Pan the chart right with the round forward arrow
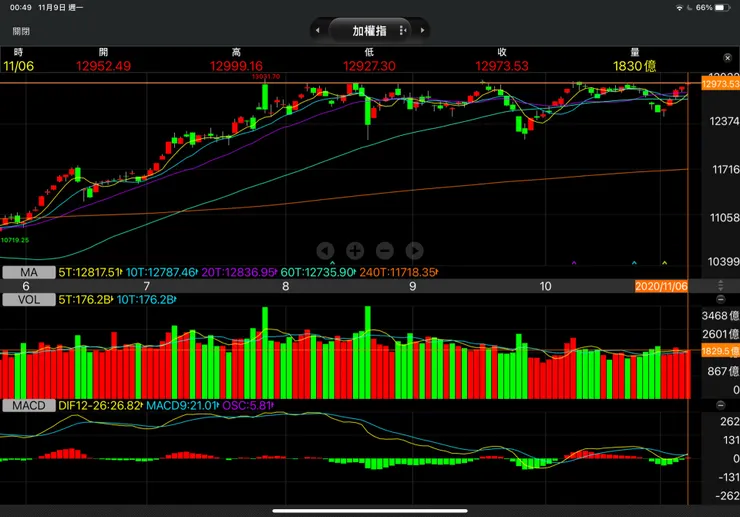 tap(414, 251)
